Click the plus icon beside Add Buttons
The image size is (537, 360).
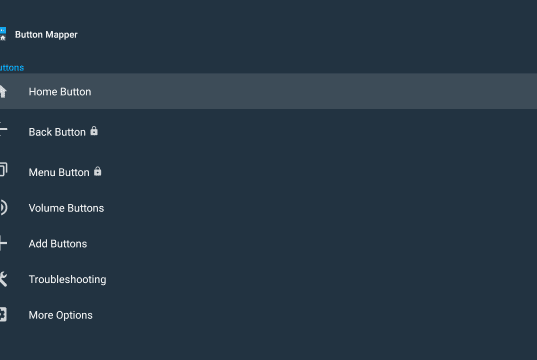[3, 243]
